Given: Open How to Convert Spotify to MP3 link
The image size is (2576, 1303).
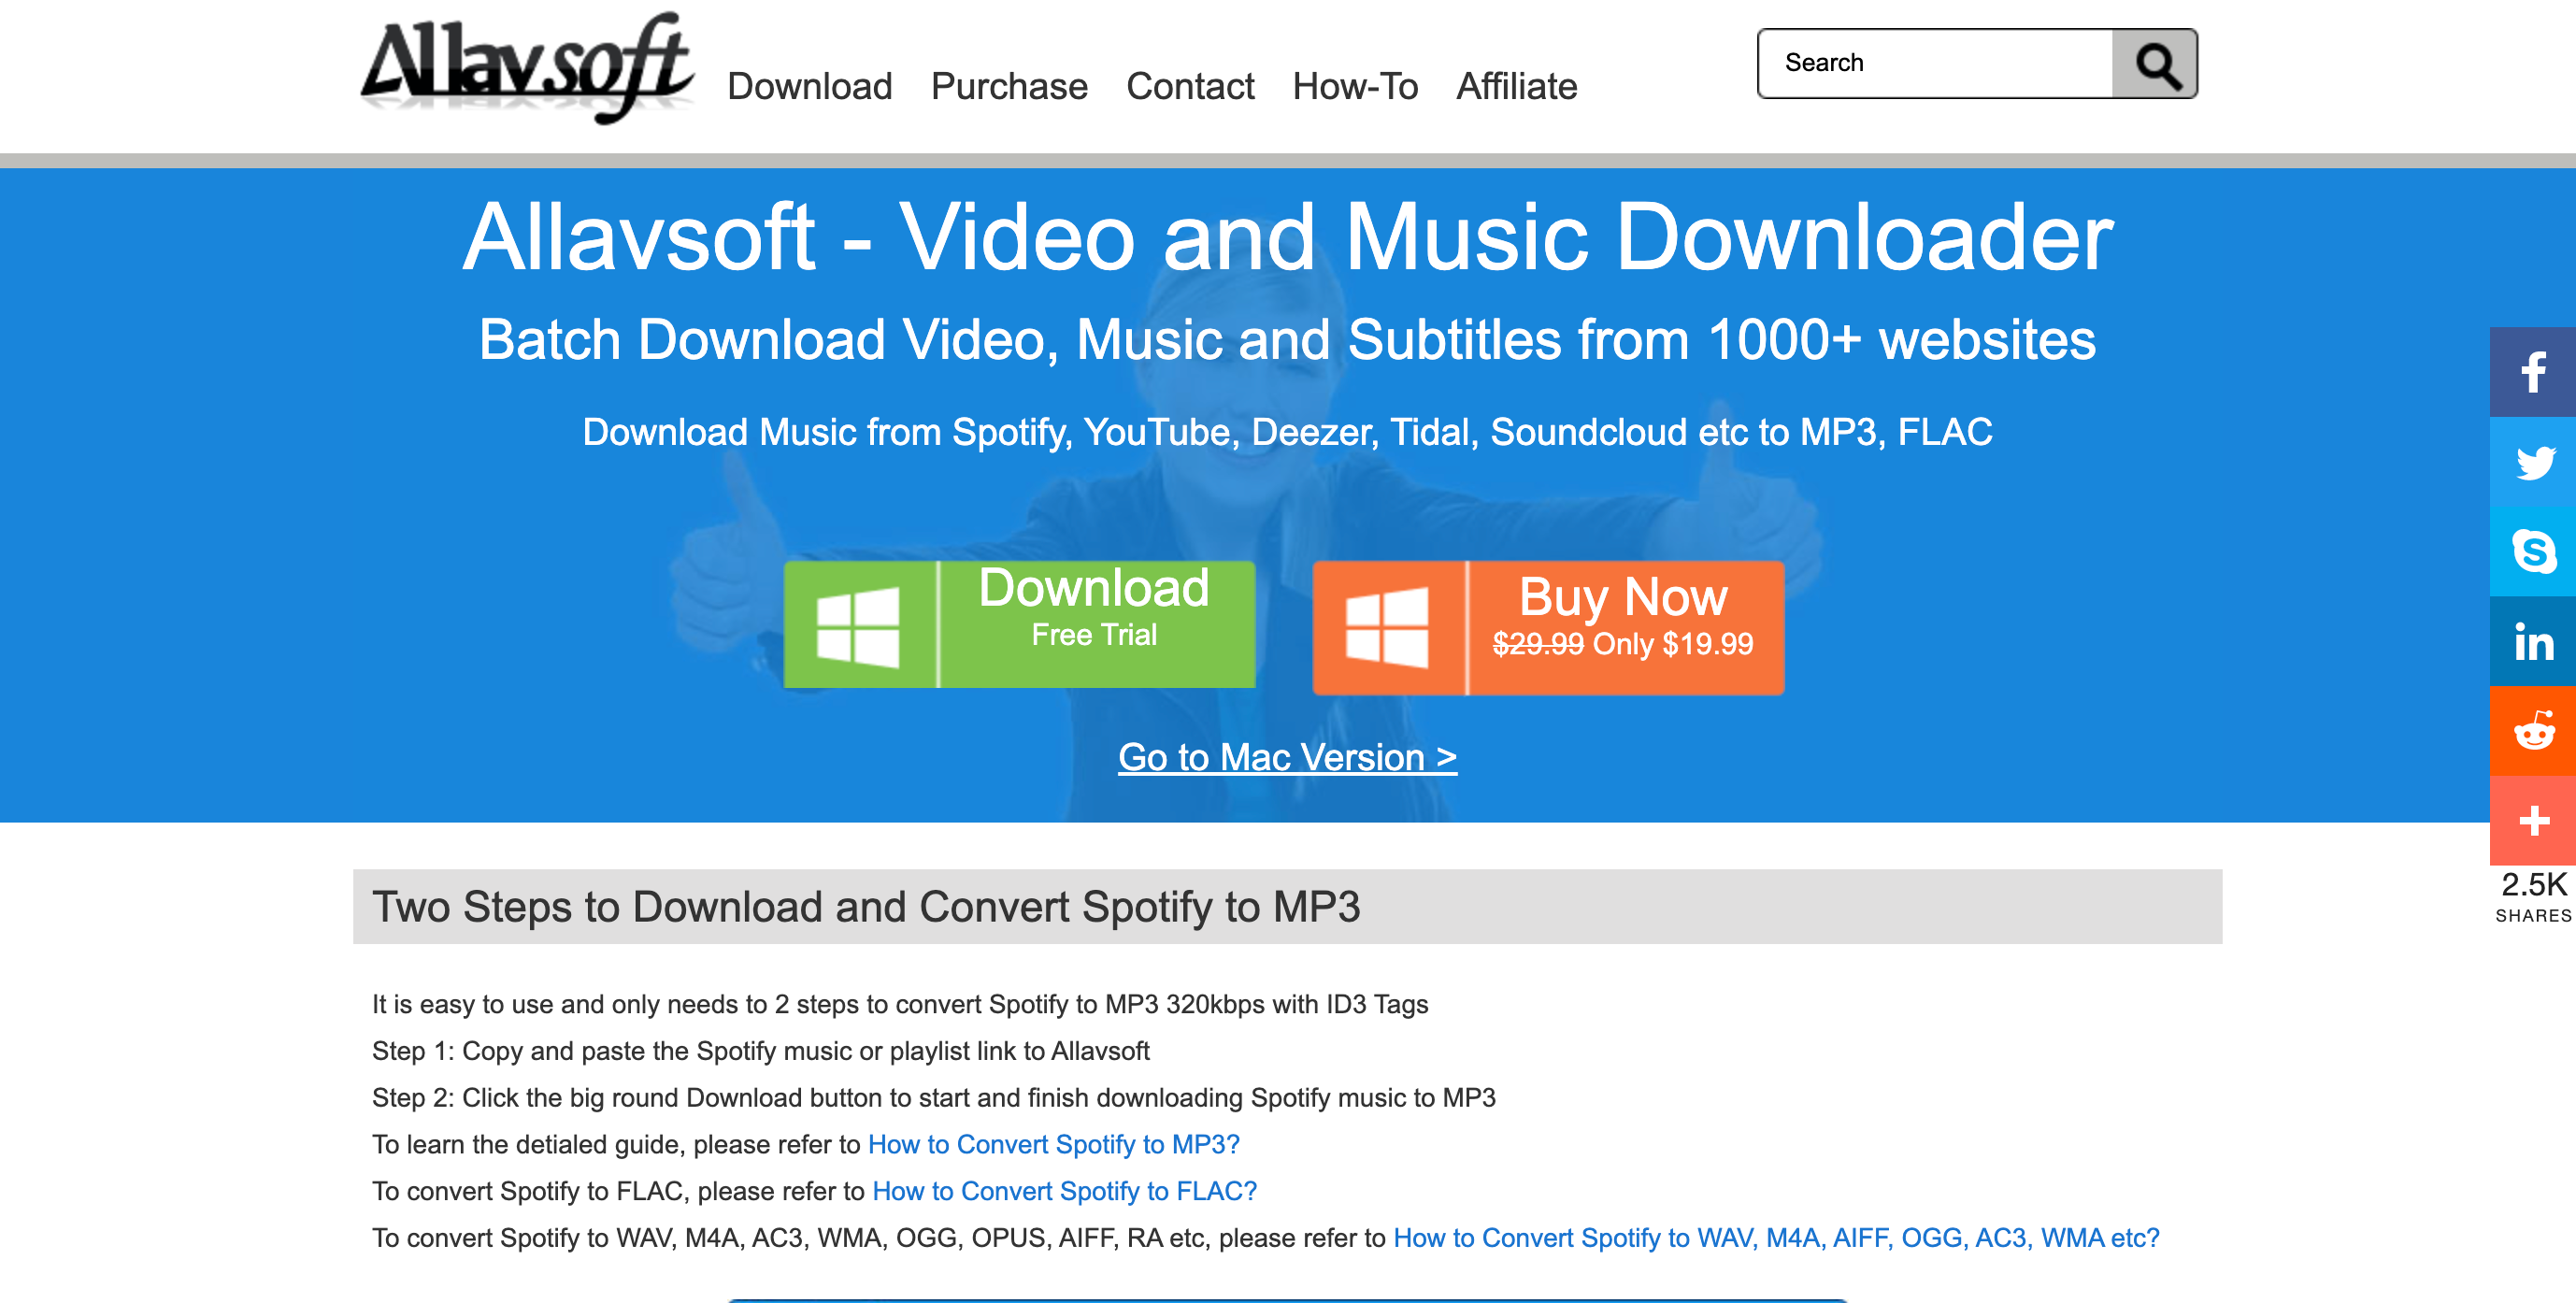Looking at the screenshot, I should pyautogui.click(x=1054, y=1144).
